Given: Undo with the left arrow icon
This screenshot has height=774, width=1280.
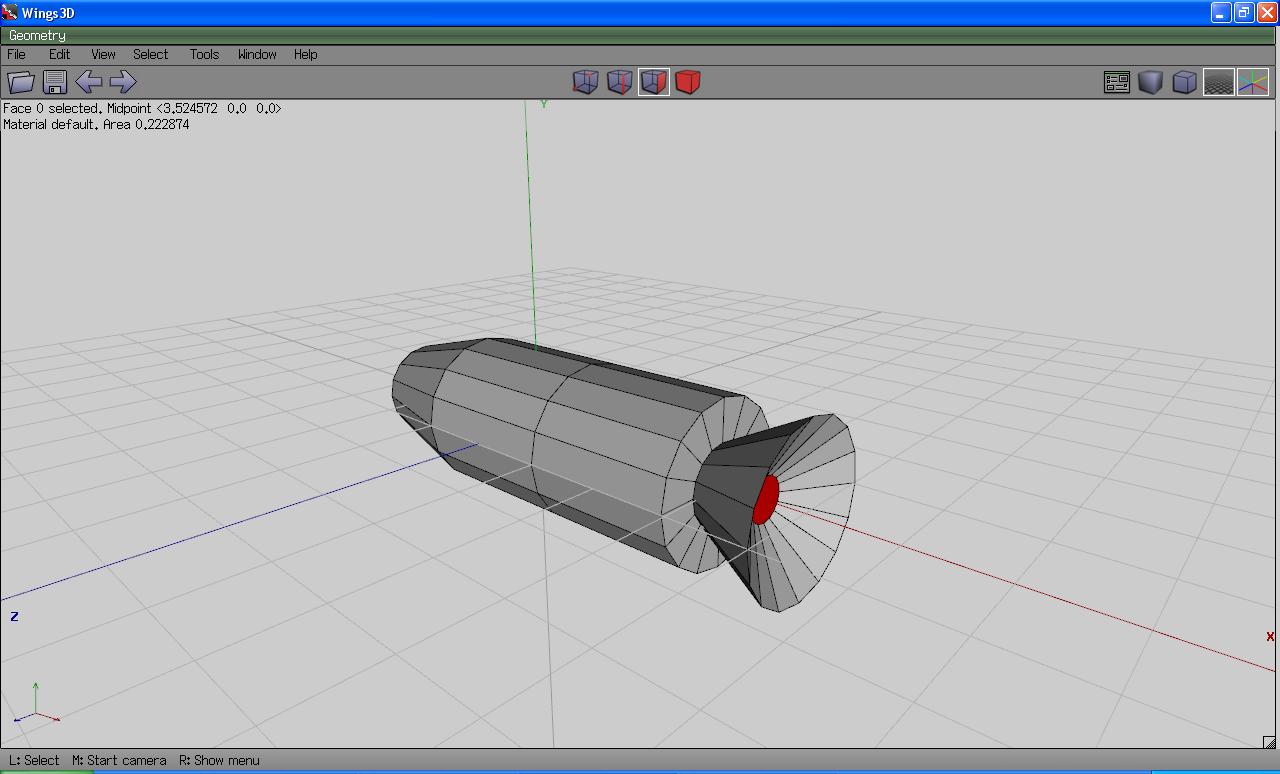Looking at the screenshot, I should coord(89,82).
